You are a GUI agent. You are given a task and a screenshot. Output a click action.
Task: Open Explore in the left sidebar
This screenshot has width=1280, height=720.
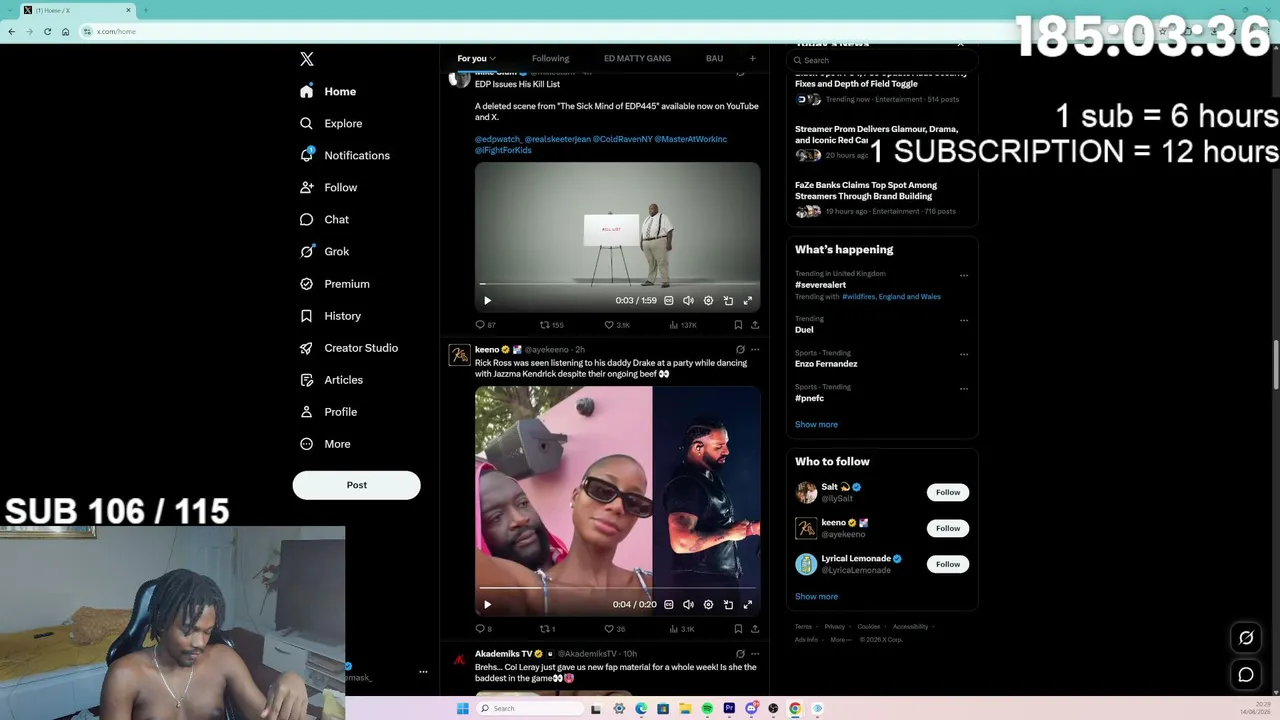tap(331, 123)
